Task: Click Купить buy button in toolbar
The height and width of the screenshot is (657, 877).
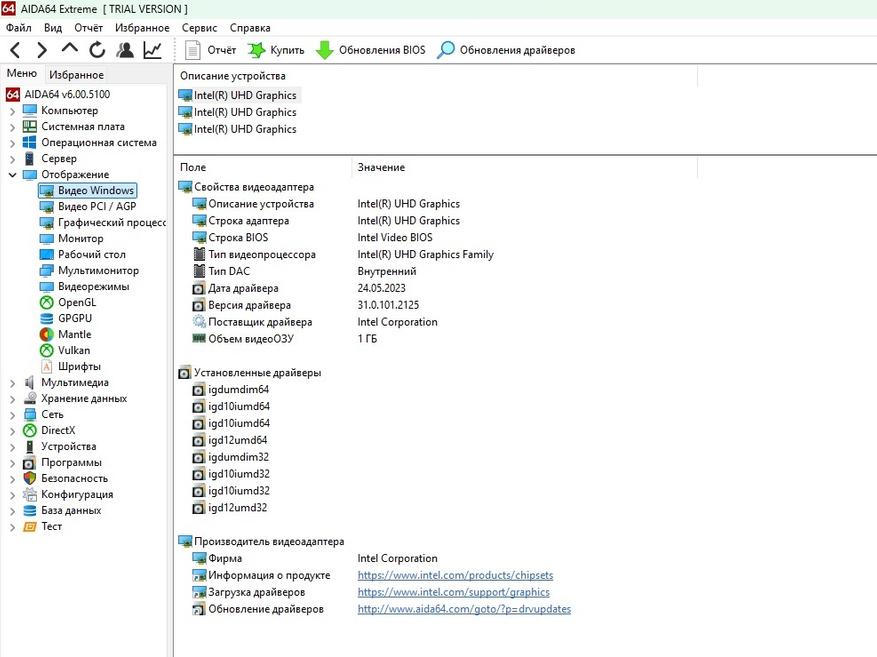Action: tap(275, 50)
